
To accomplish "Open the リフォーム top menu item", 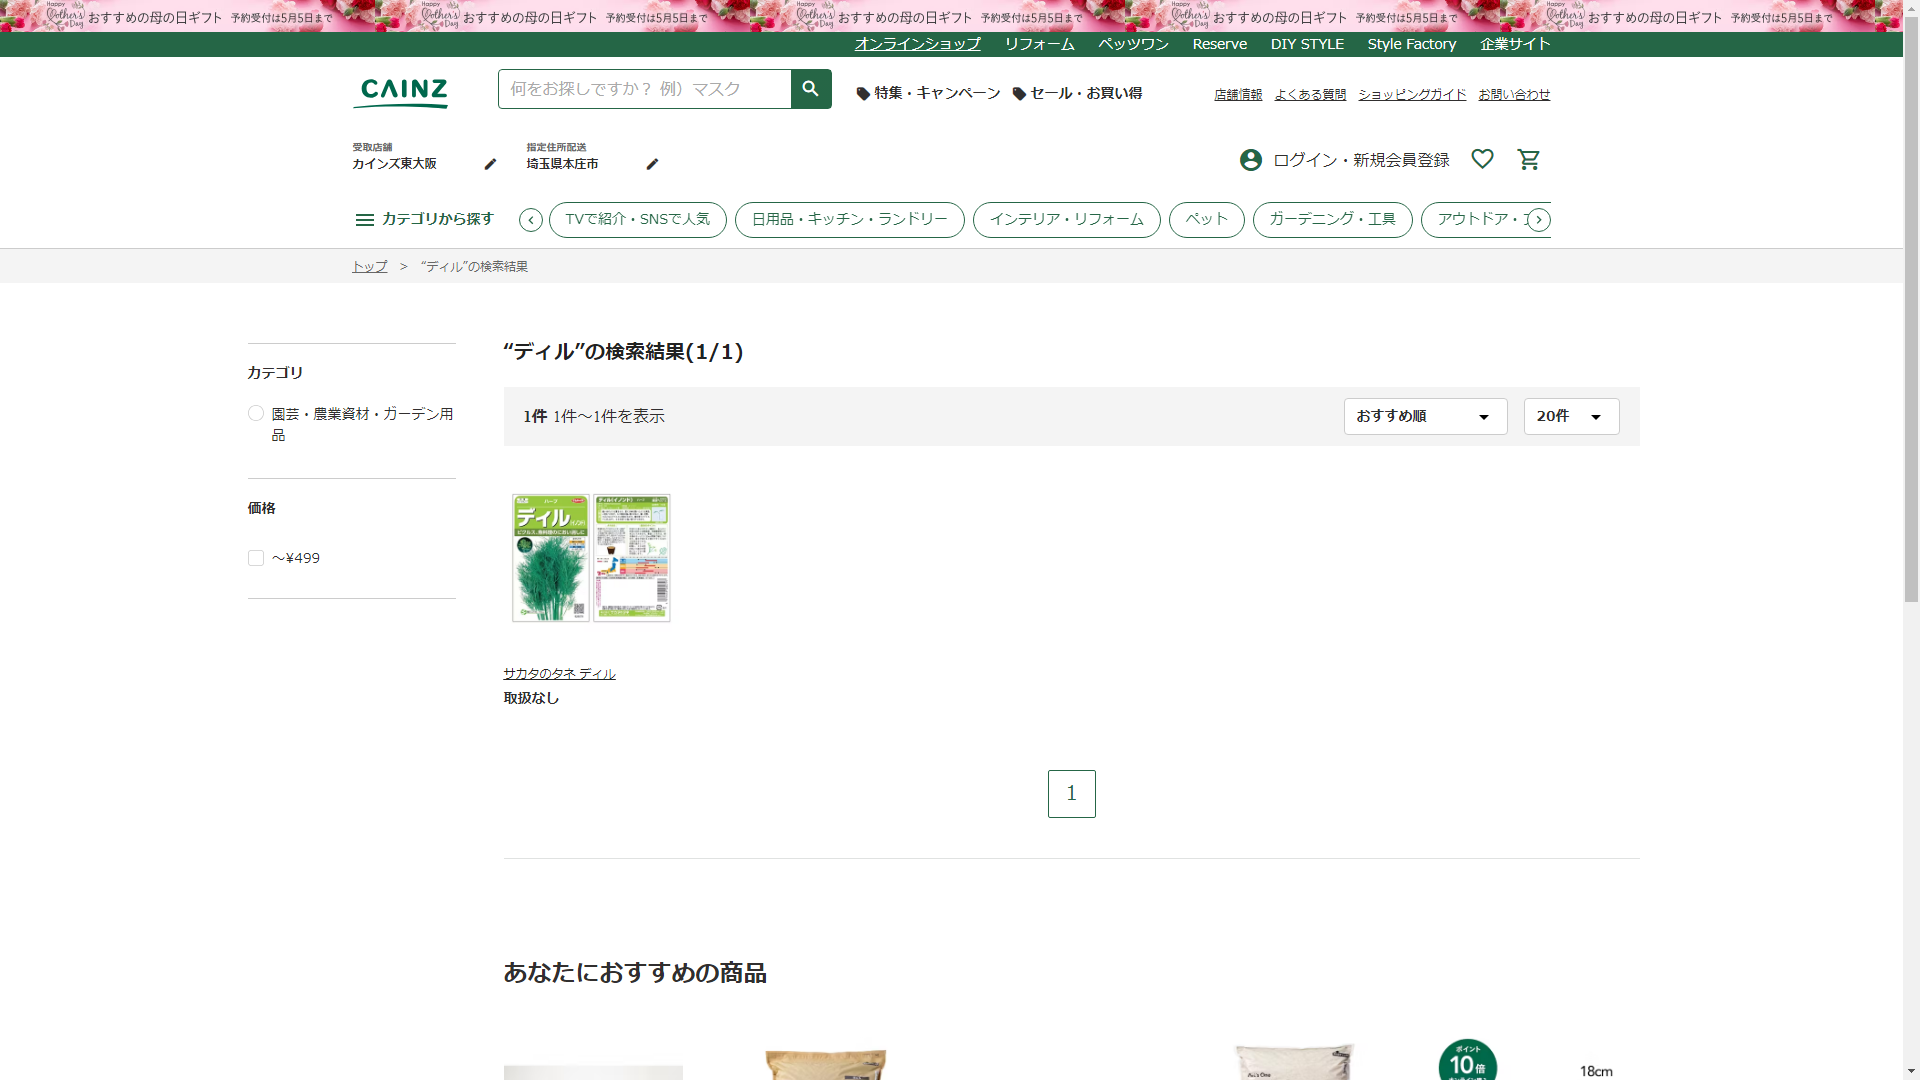I will click(x=1039, y=44).
